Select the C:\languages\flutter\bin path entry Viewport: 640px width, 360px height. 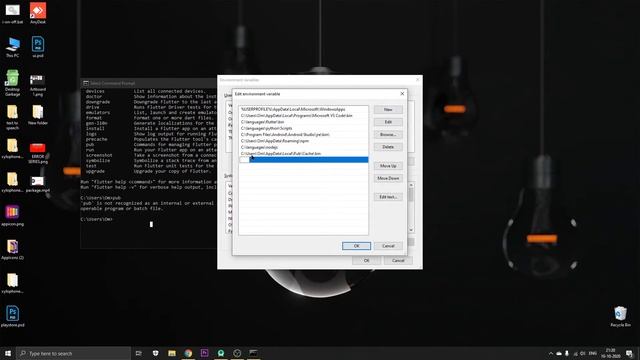(303, 122)
